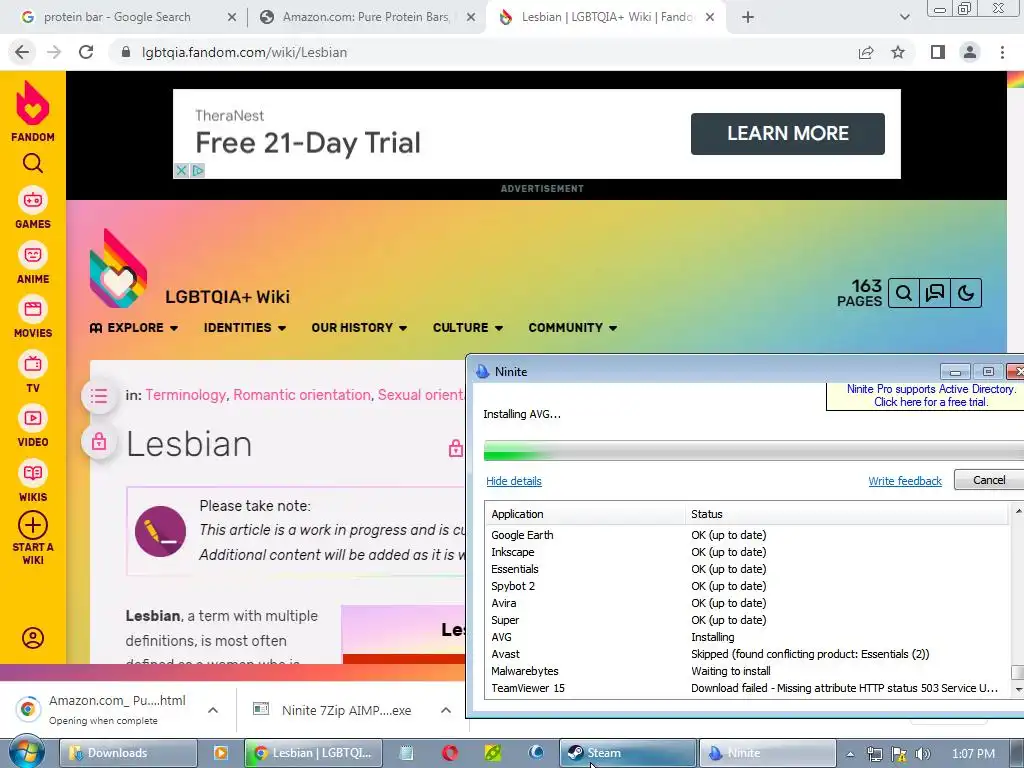Share this page icon
The height and width of the screenshot is (768, 1024).
866,52
